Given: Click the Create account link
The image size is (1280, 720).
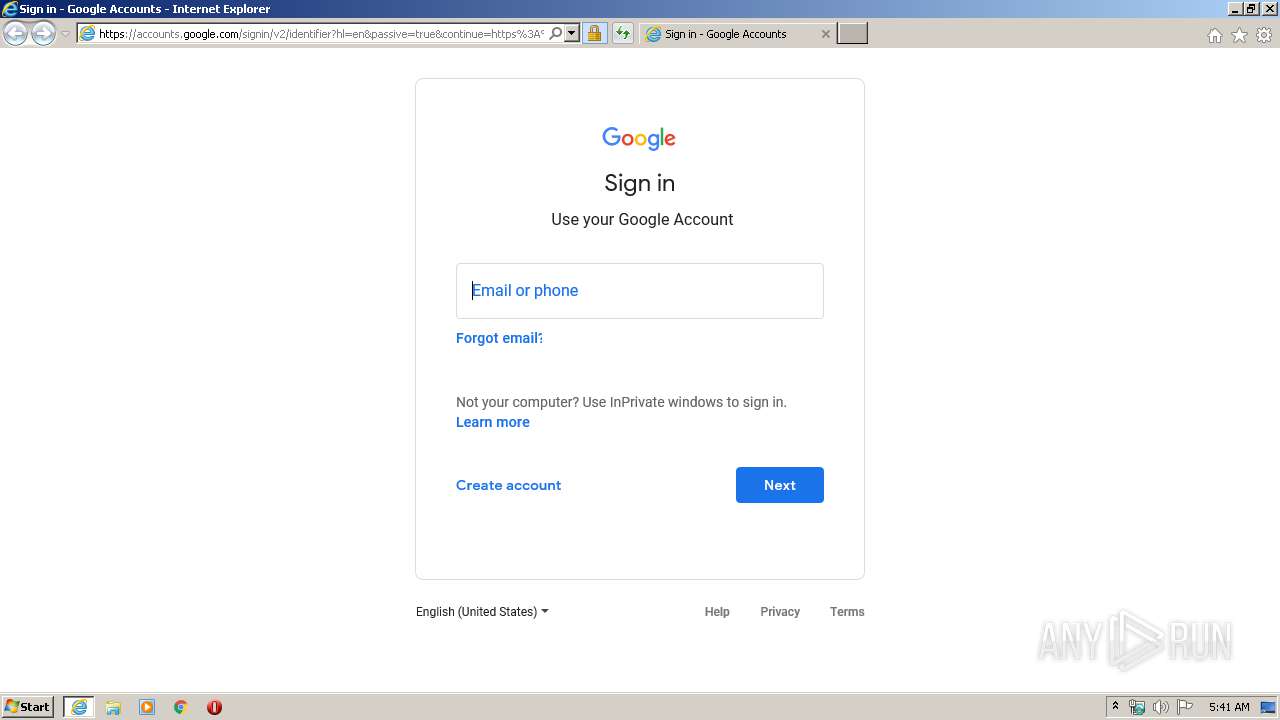Looking at the screenshot, I should coord(508,485).
